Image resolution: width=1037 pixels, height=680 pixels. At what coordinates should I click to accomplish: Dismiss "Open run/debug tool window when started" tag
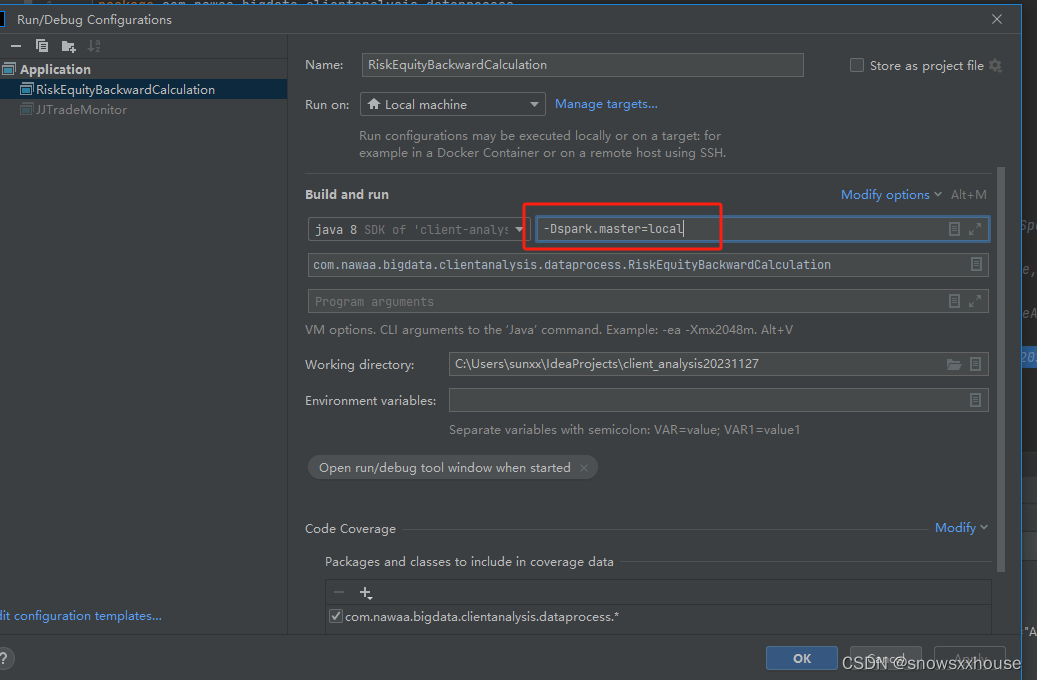[x=585, y=467]
